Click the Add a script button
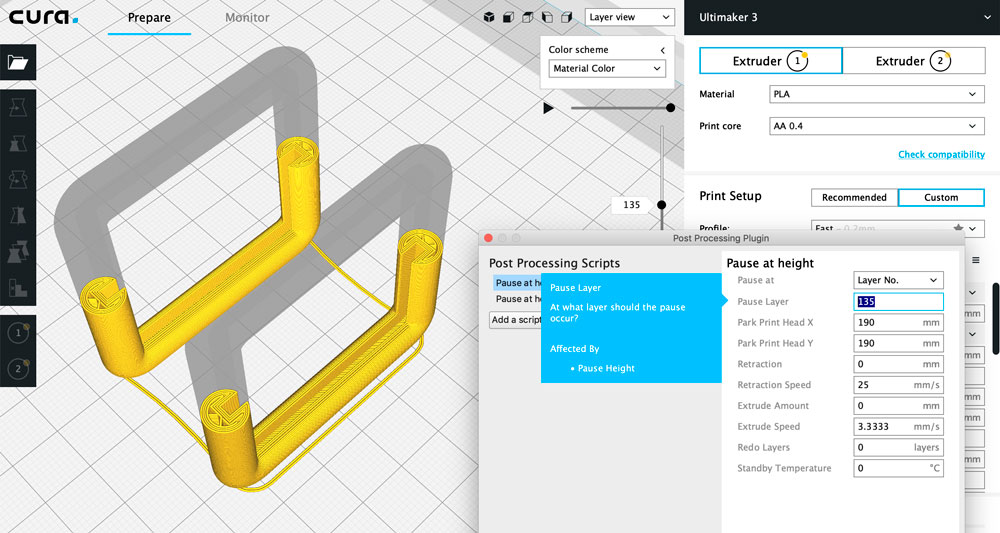Viewport: 1000px width, 533px height. [515, 319]
